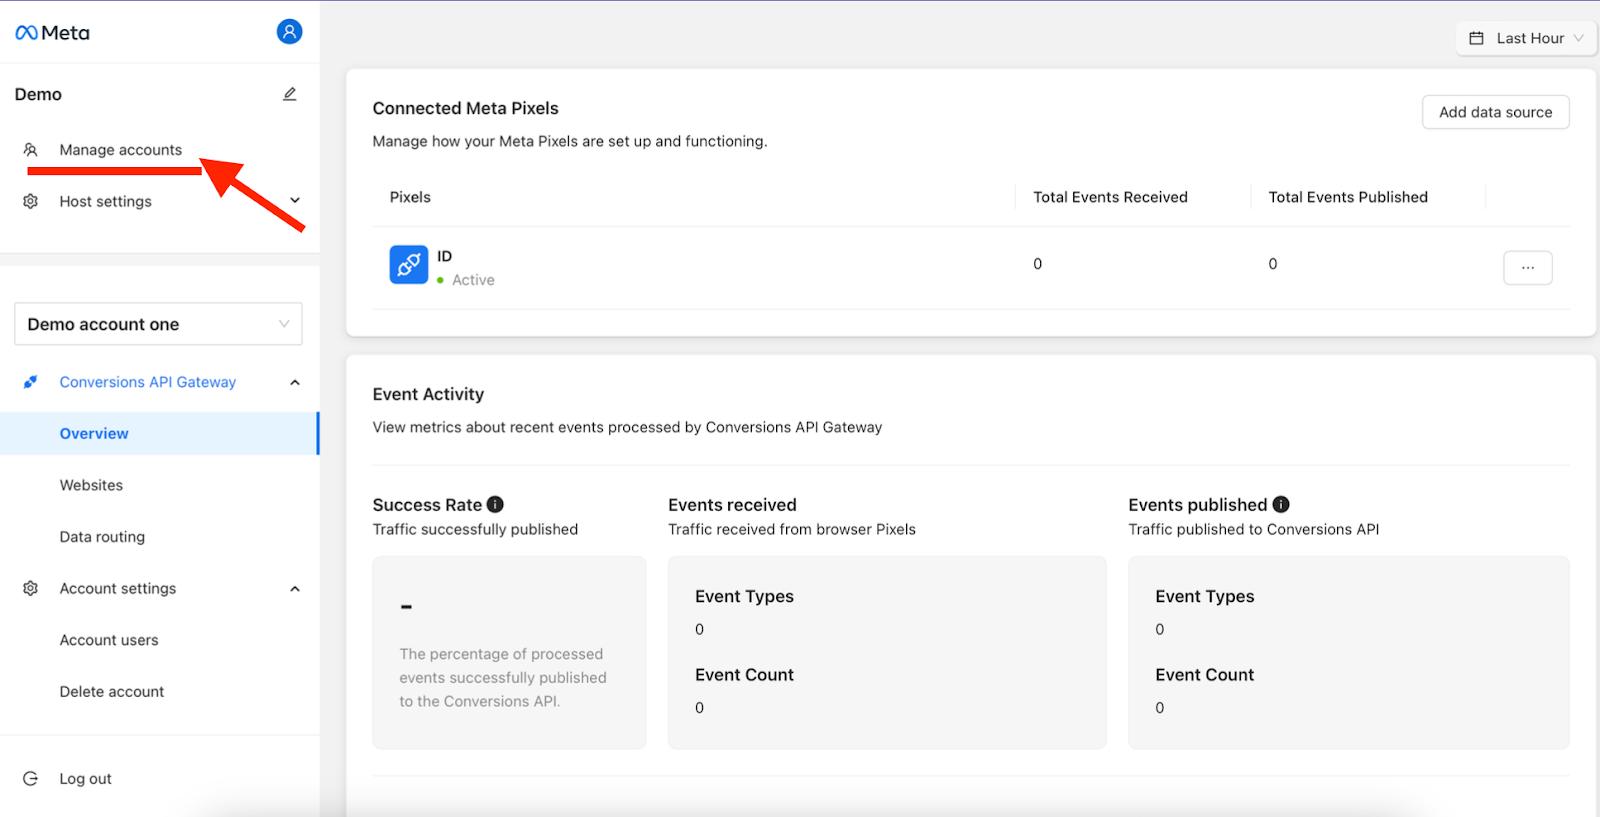Click the Host settings label

[106, 201]
